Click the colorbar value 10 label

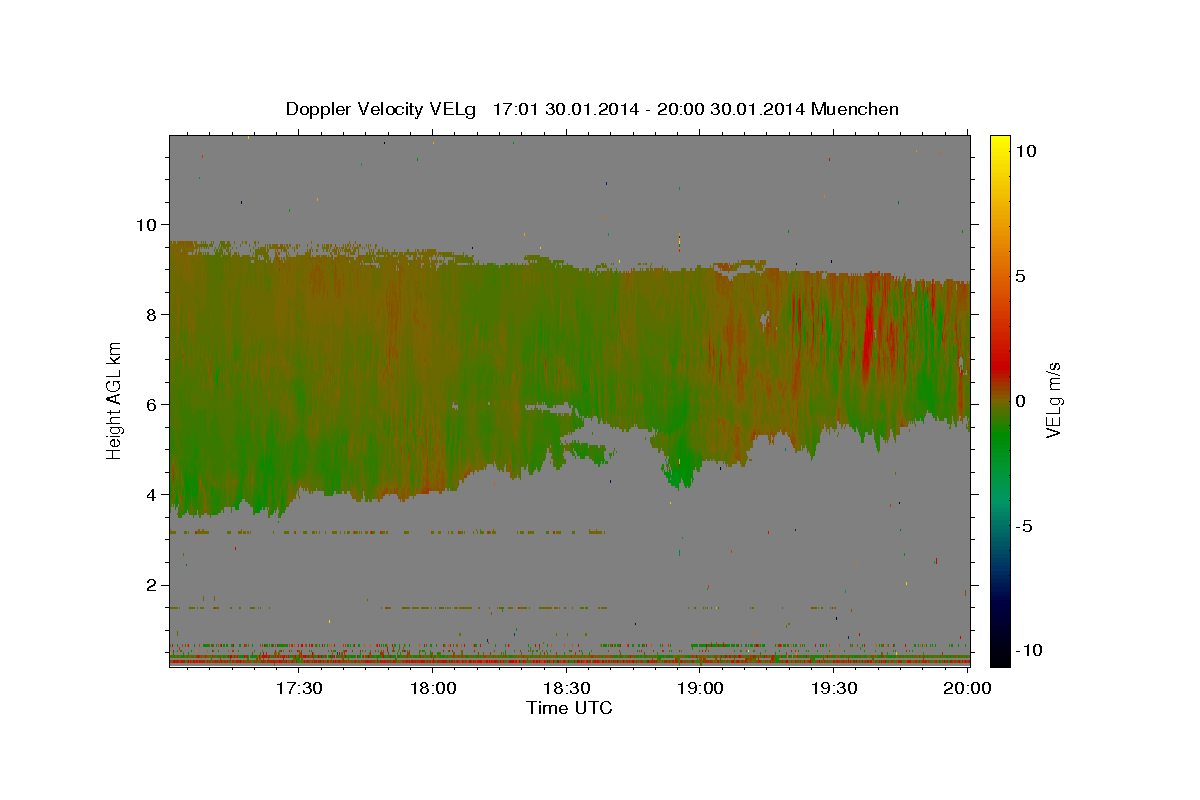click(x=1026, y=151)
